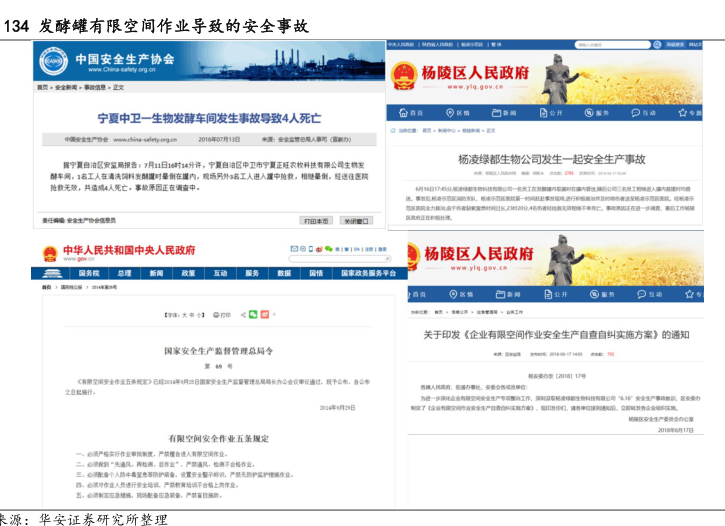Screen dimensions: 725x526
Task: Open 数据 tab in gov.cn navbar
Action: pyautogui.click(x=284, y=273)
